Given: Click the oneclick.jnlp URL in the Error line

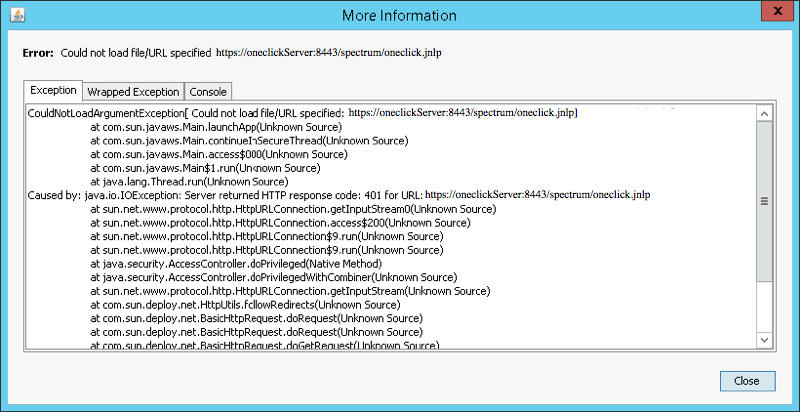Looking at the screenshot, I should point(328,52).
